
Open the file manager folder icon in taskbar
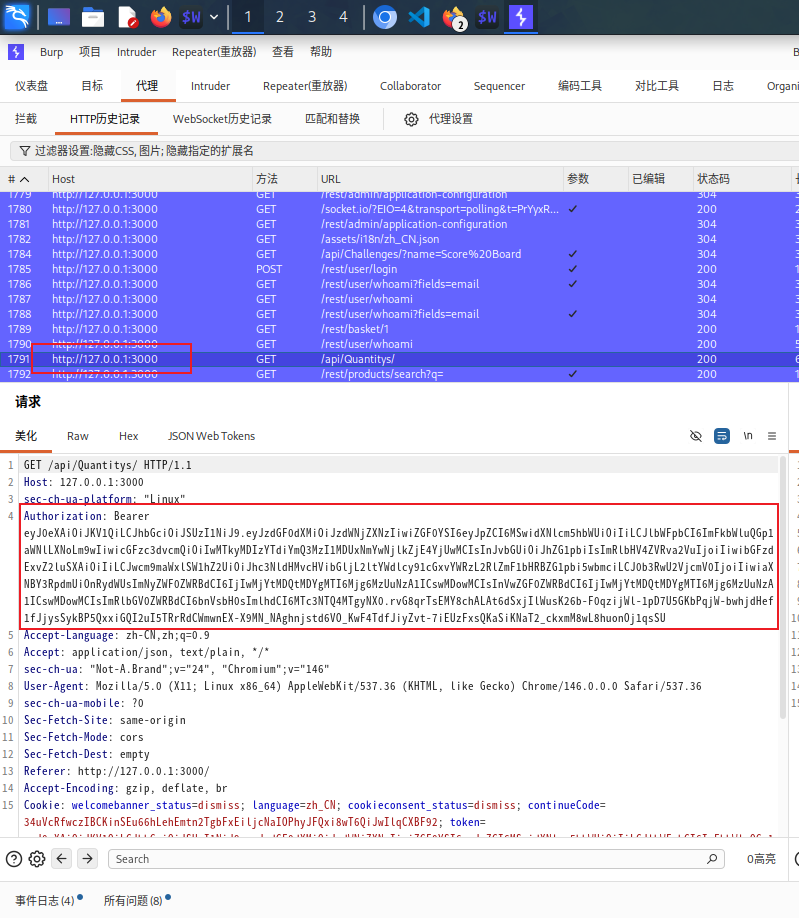(92, 18)
